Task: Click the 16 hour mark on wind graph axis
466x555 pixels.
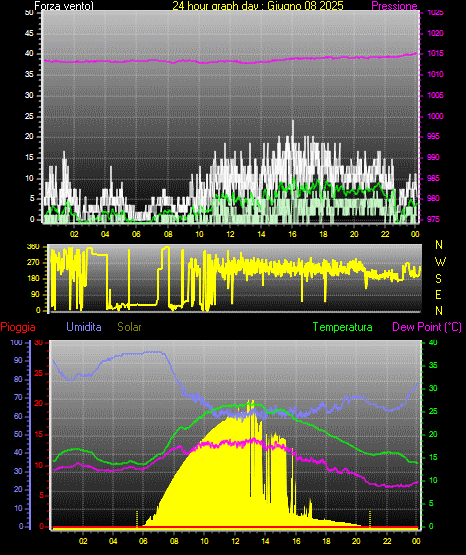Action: 292,234
